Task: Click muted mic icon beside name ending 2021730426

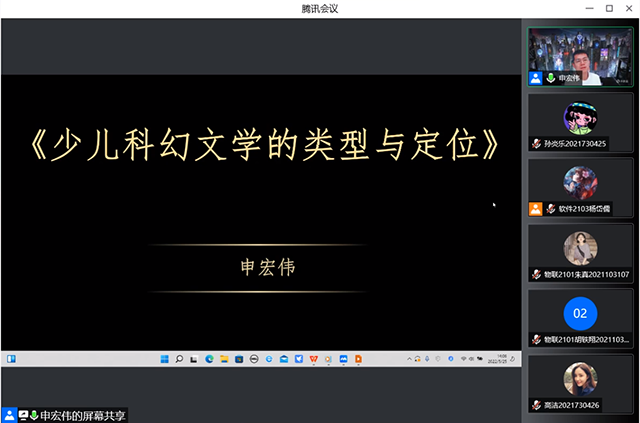Action: 536,405
